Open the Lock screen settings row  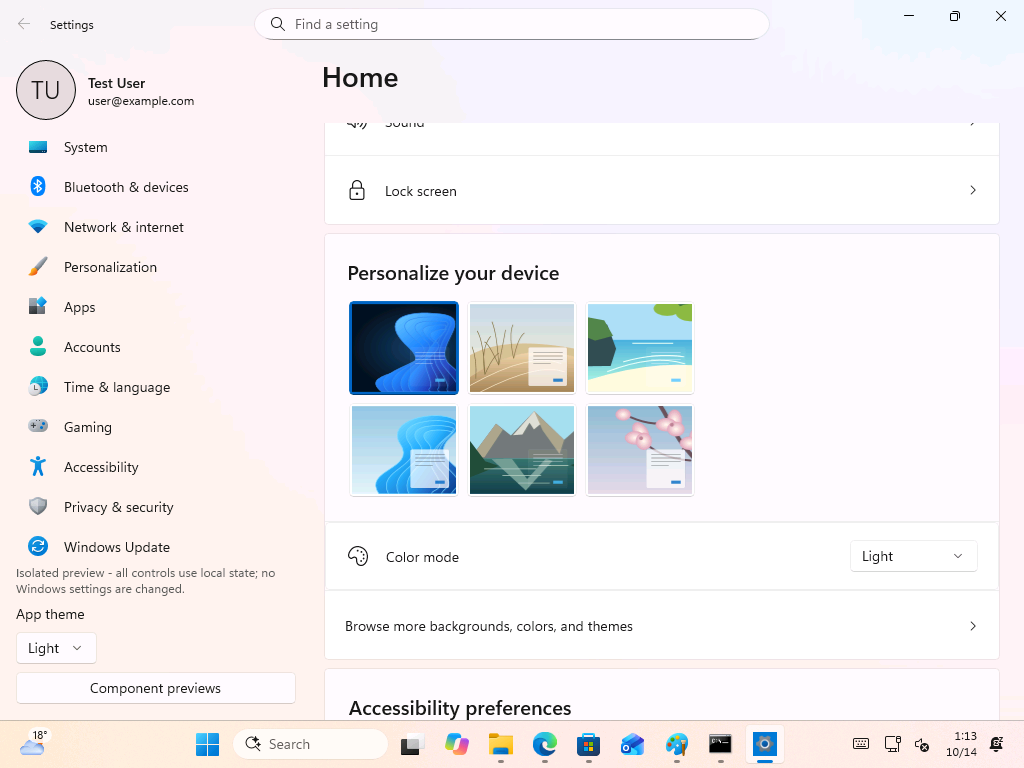tap(662, 191)
